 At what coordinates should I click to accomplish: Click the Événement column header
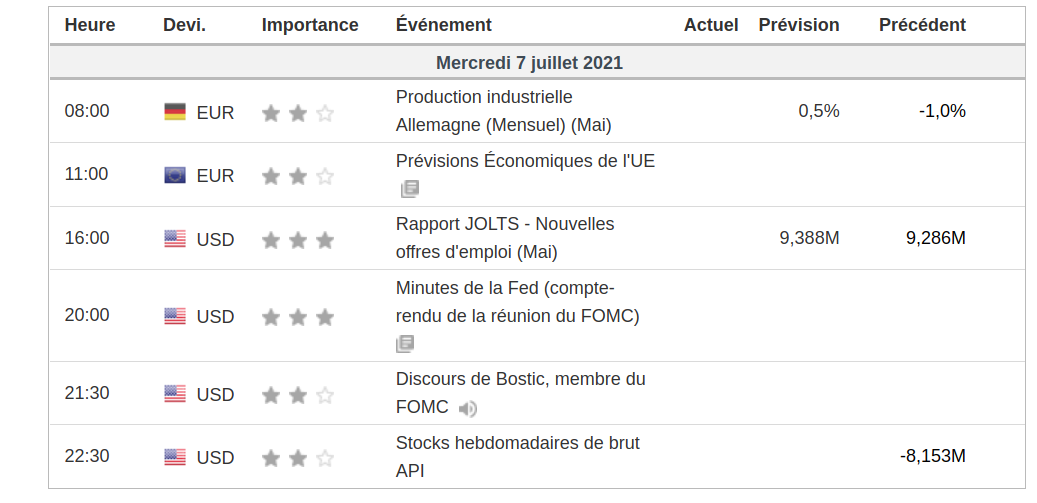tap(443, 25)
